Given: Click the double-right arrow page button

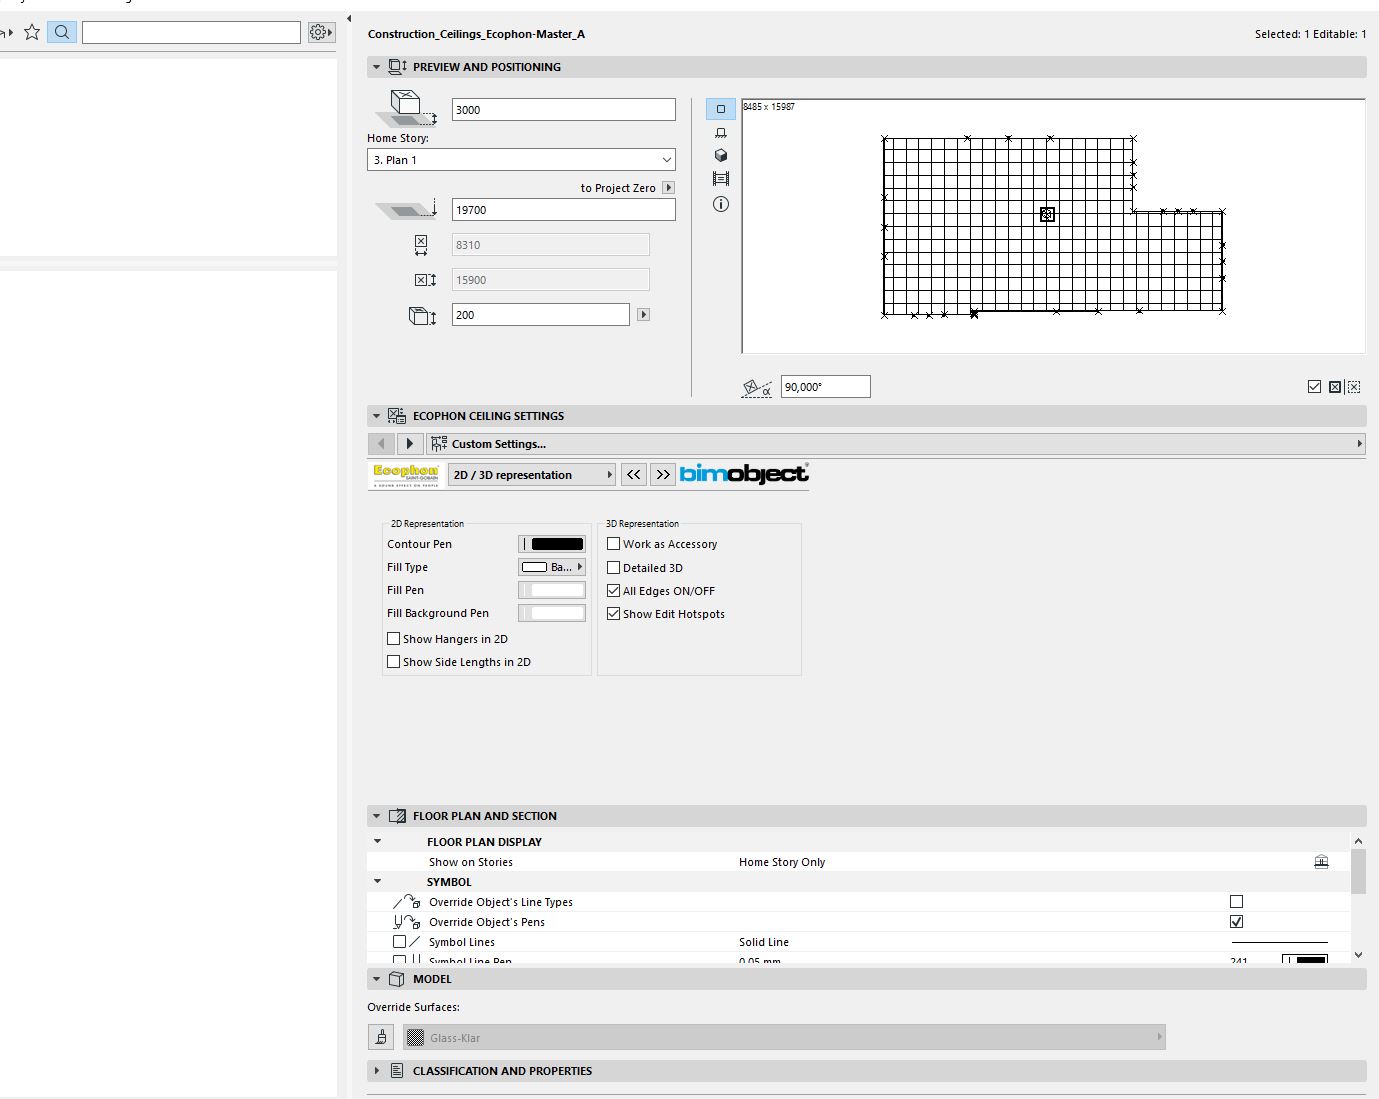Looking at the screenshot, I should (x=663, y=475).
